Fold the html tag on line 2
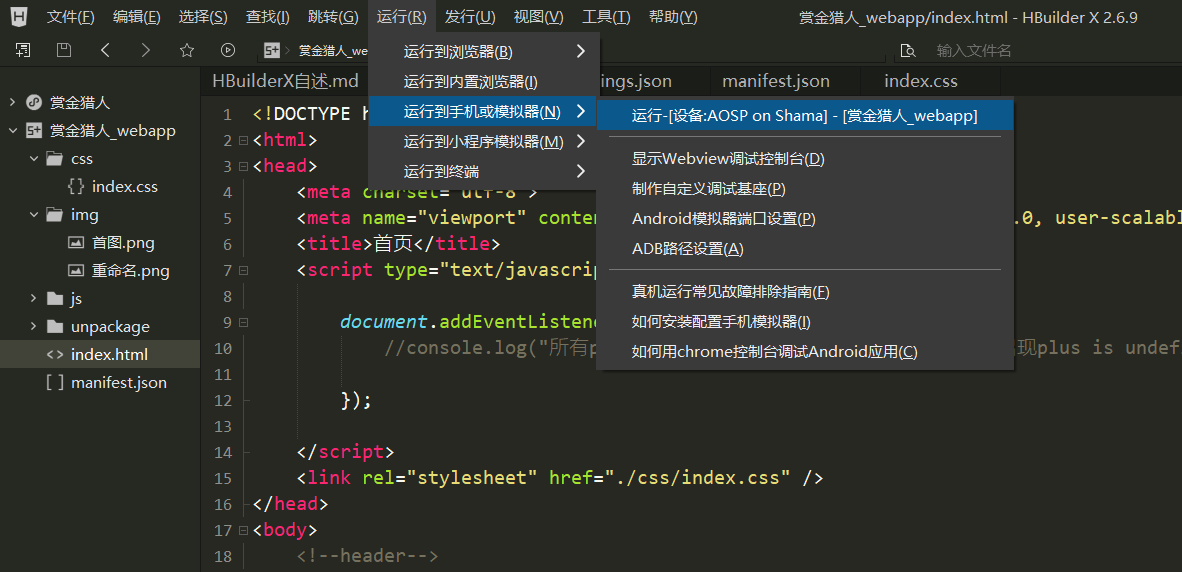1182x572 pixels. click(243, 141)
